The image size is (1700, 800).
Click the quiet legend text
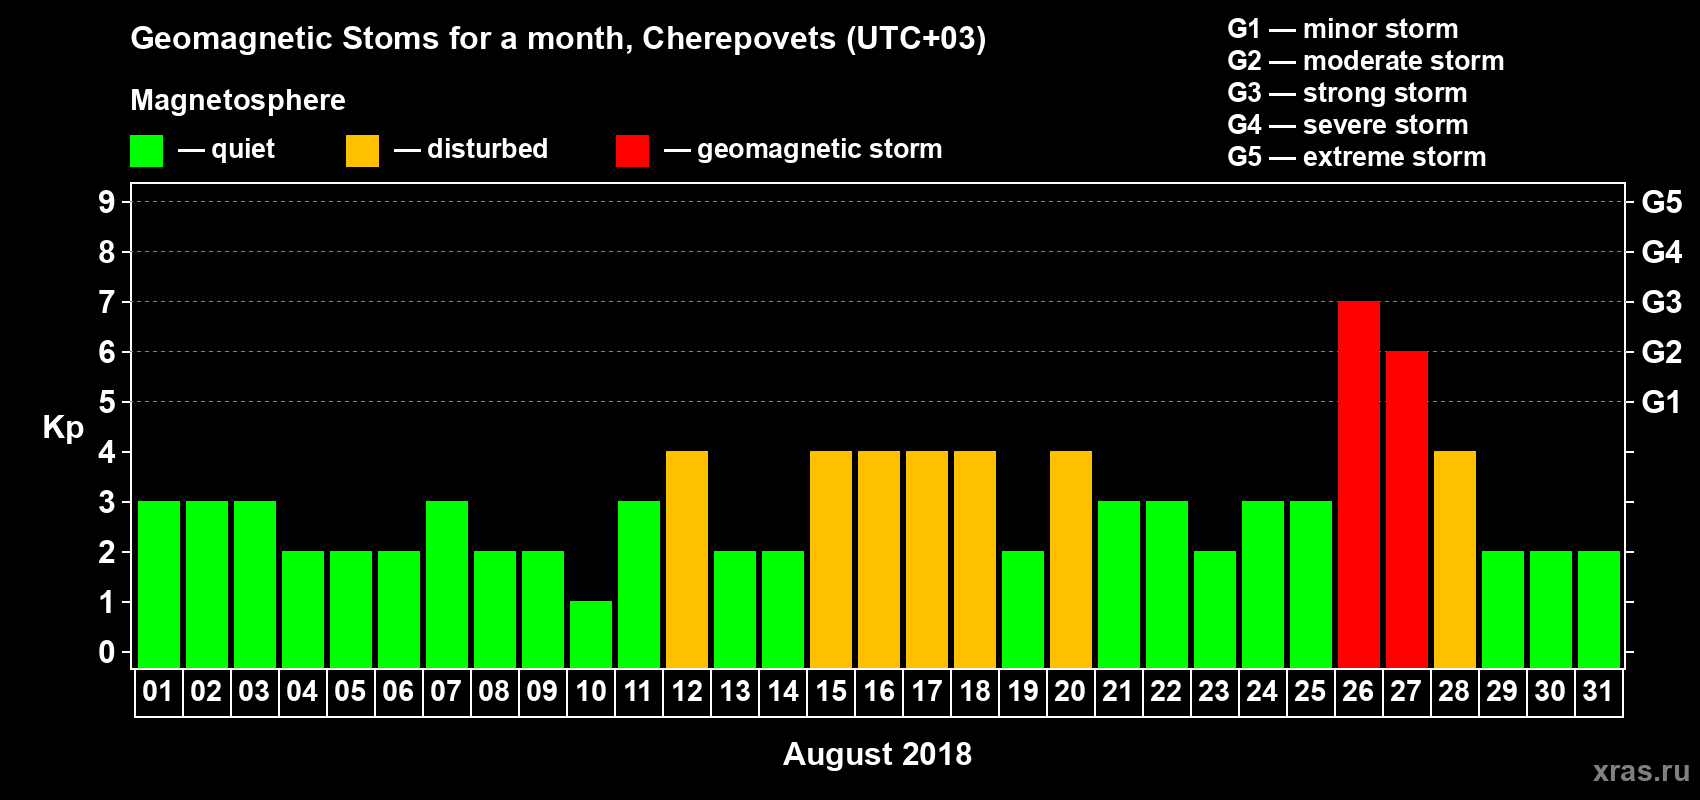pyautogui.click(x=243, y=150)
